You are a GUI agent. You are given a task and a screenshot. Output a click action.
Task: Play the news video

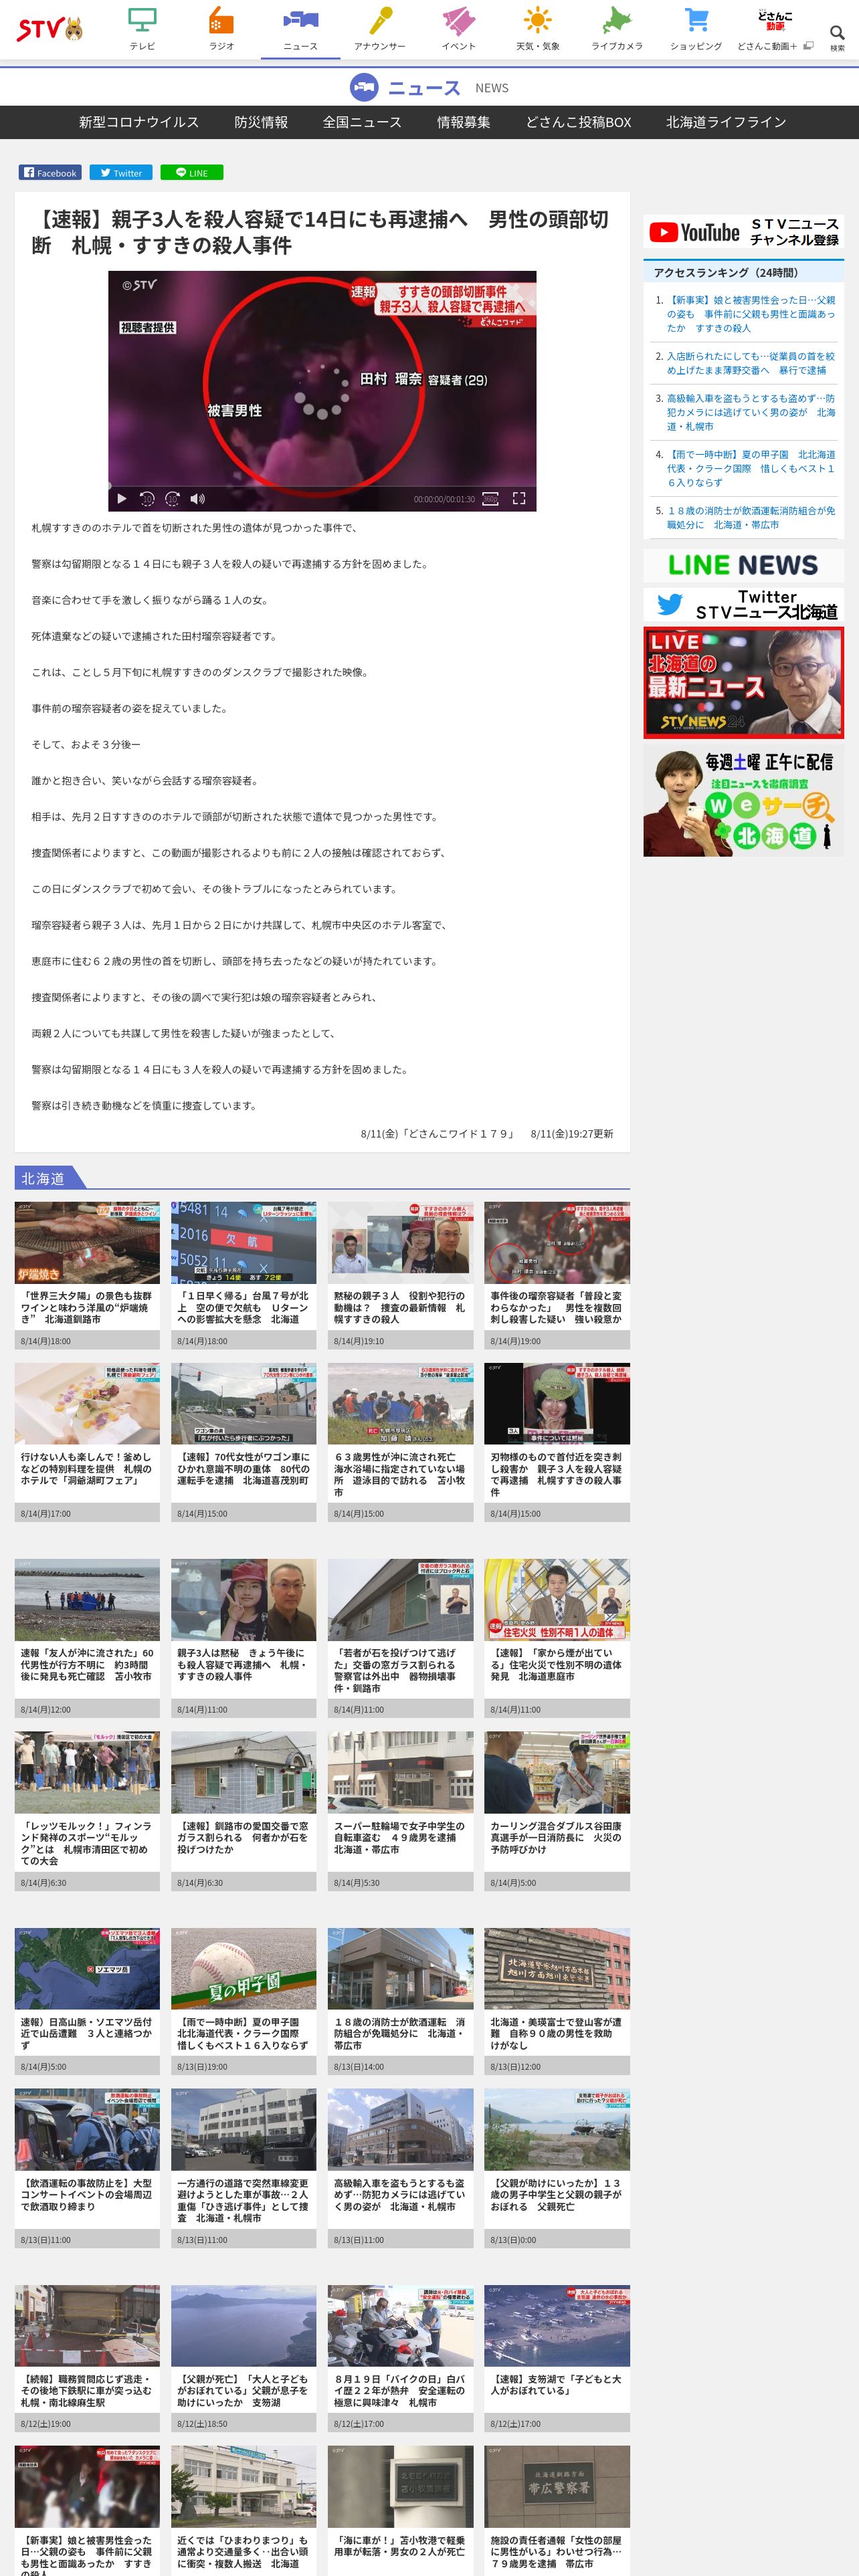[122, 498]
